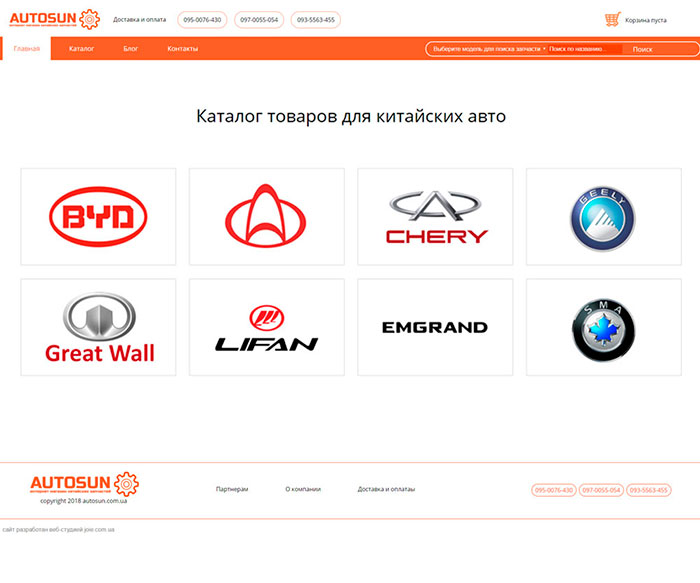Screen dimensions: 700x583
Task: Click the Поиск search button
Action: click(642, 49)
